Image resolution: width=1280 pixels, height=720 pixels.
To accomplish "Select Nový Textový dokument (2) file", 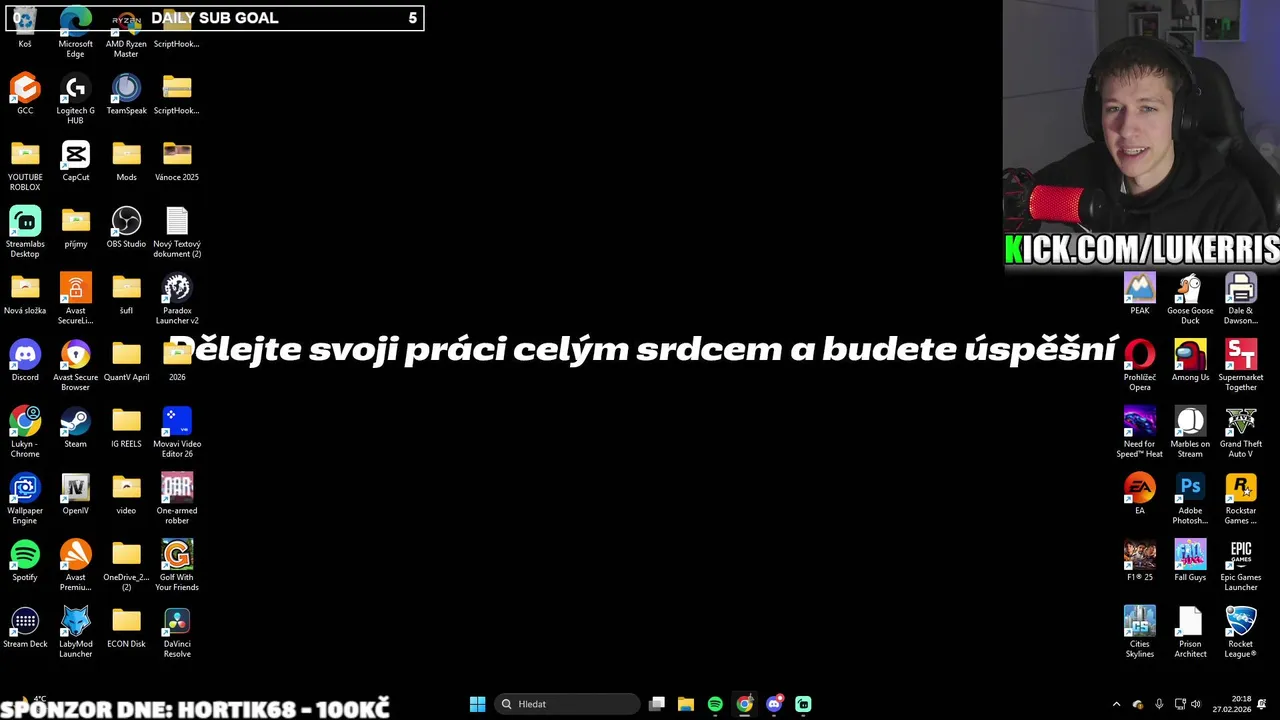I will (177, 233).
